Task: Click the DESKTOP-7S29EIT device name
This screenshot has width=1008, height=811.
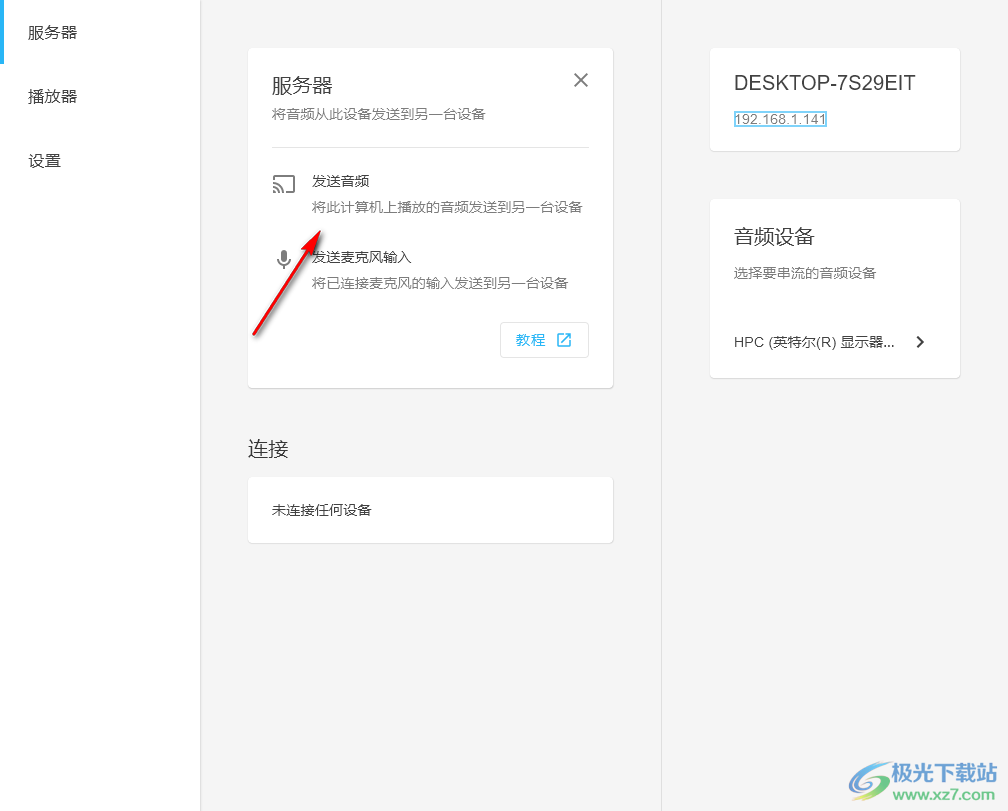Action: [824, 83]
